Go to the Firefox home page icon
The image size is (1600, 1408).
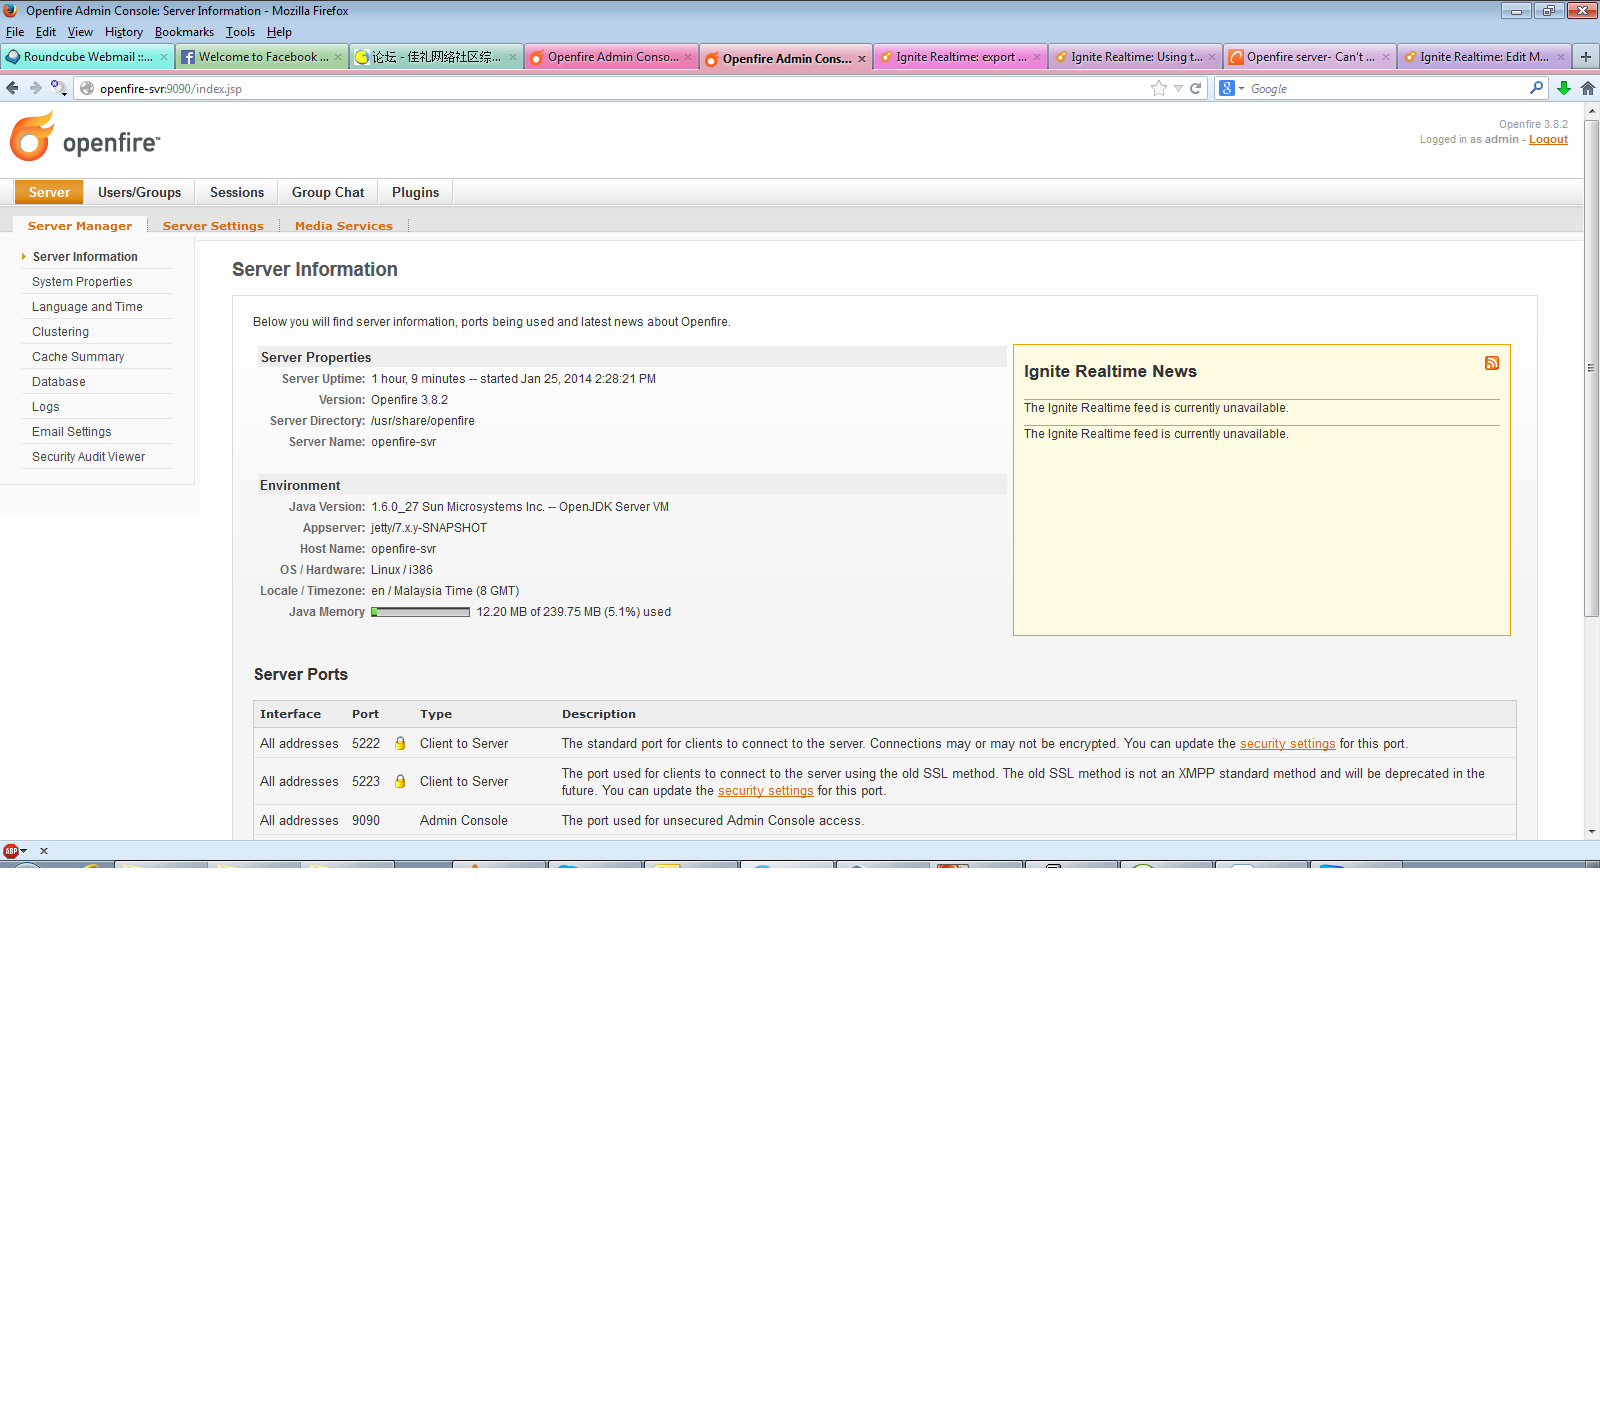[1587, 88]
